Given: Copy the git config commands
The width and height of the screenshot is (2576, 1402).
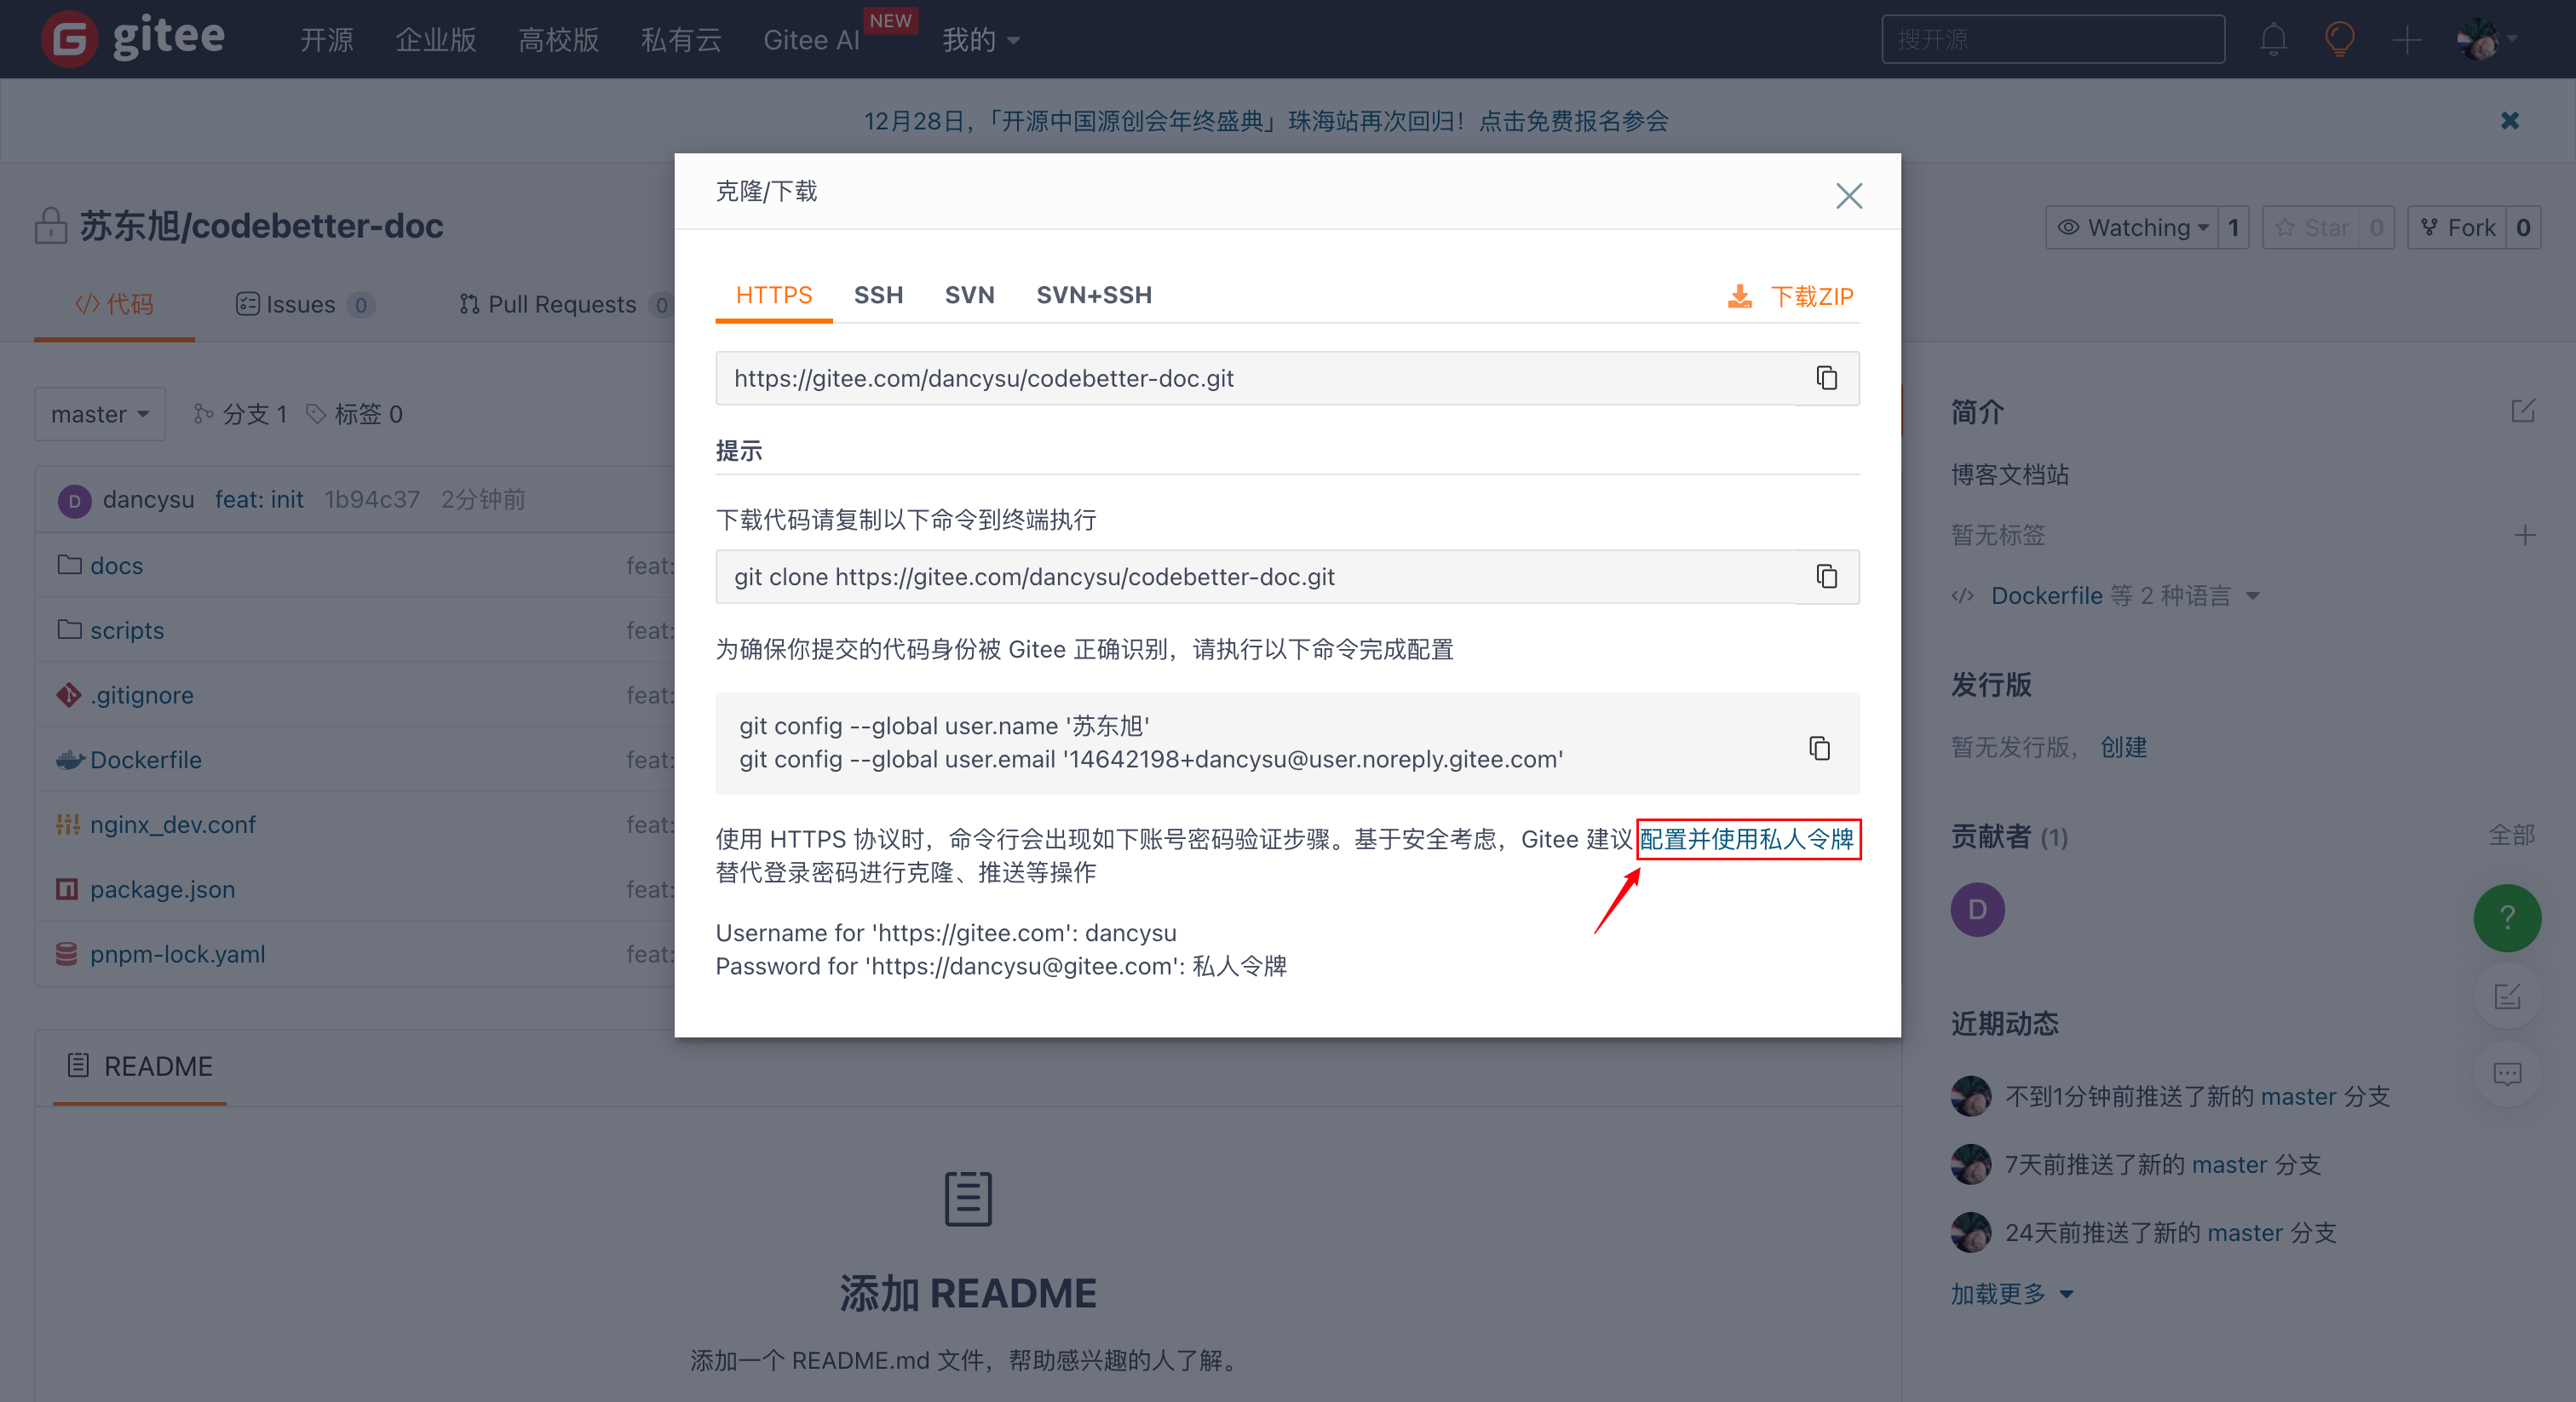Looking at the screenshot, I should point(1819,748).
